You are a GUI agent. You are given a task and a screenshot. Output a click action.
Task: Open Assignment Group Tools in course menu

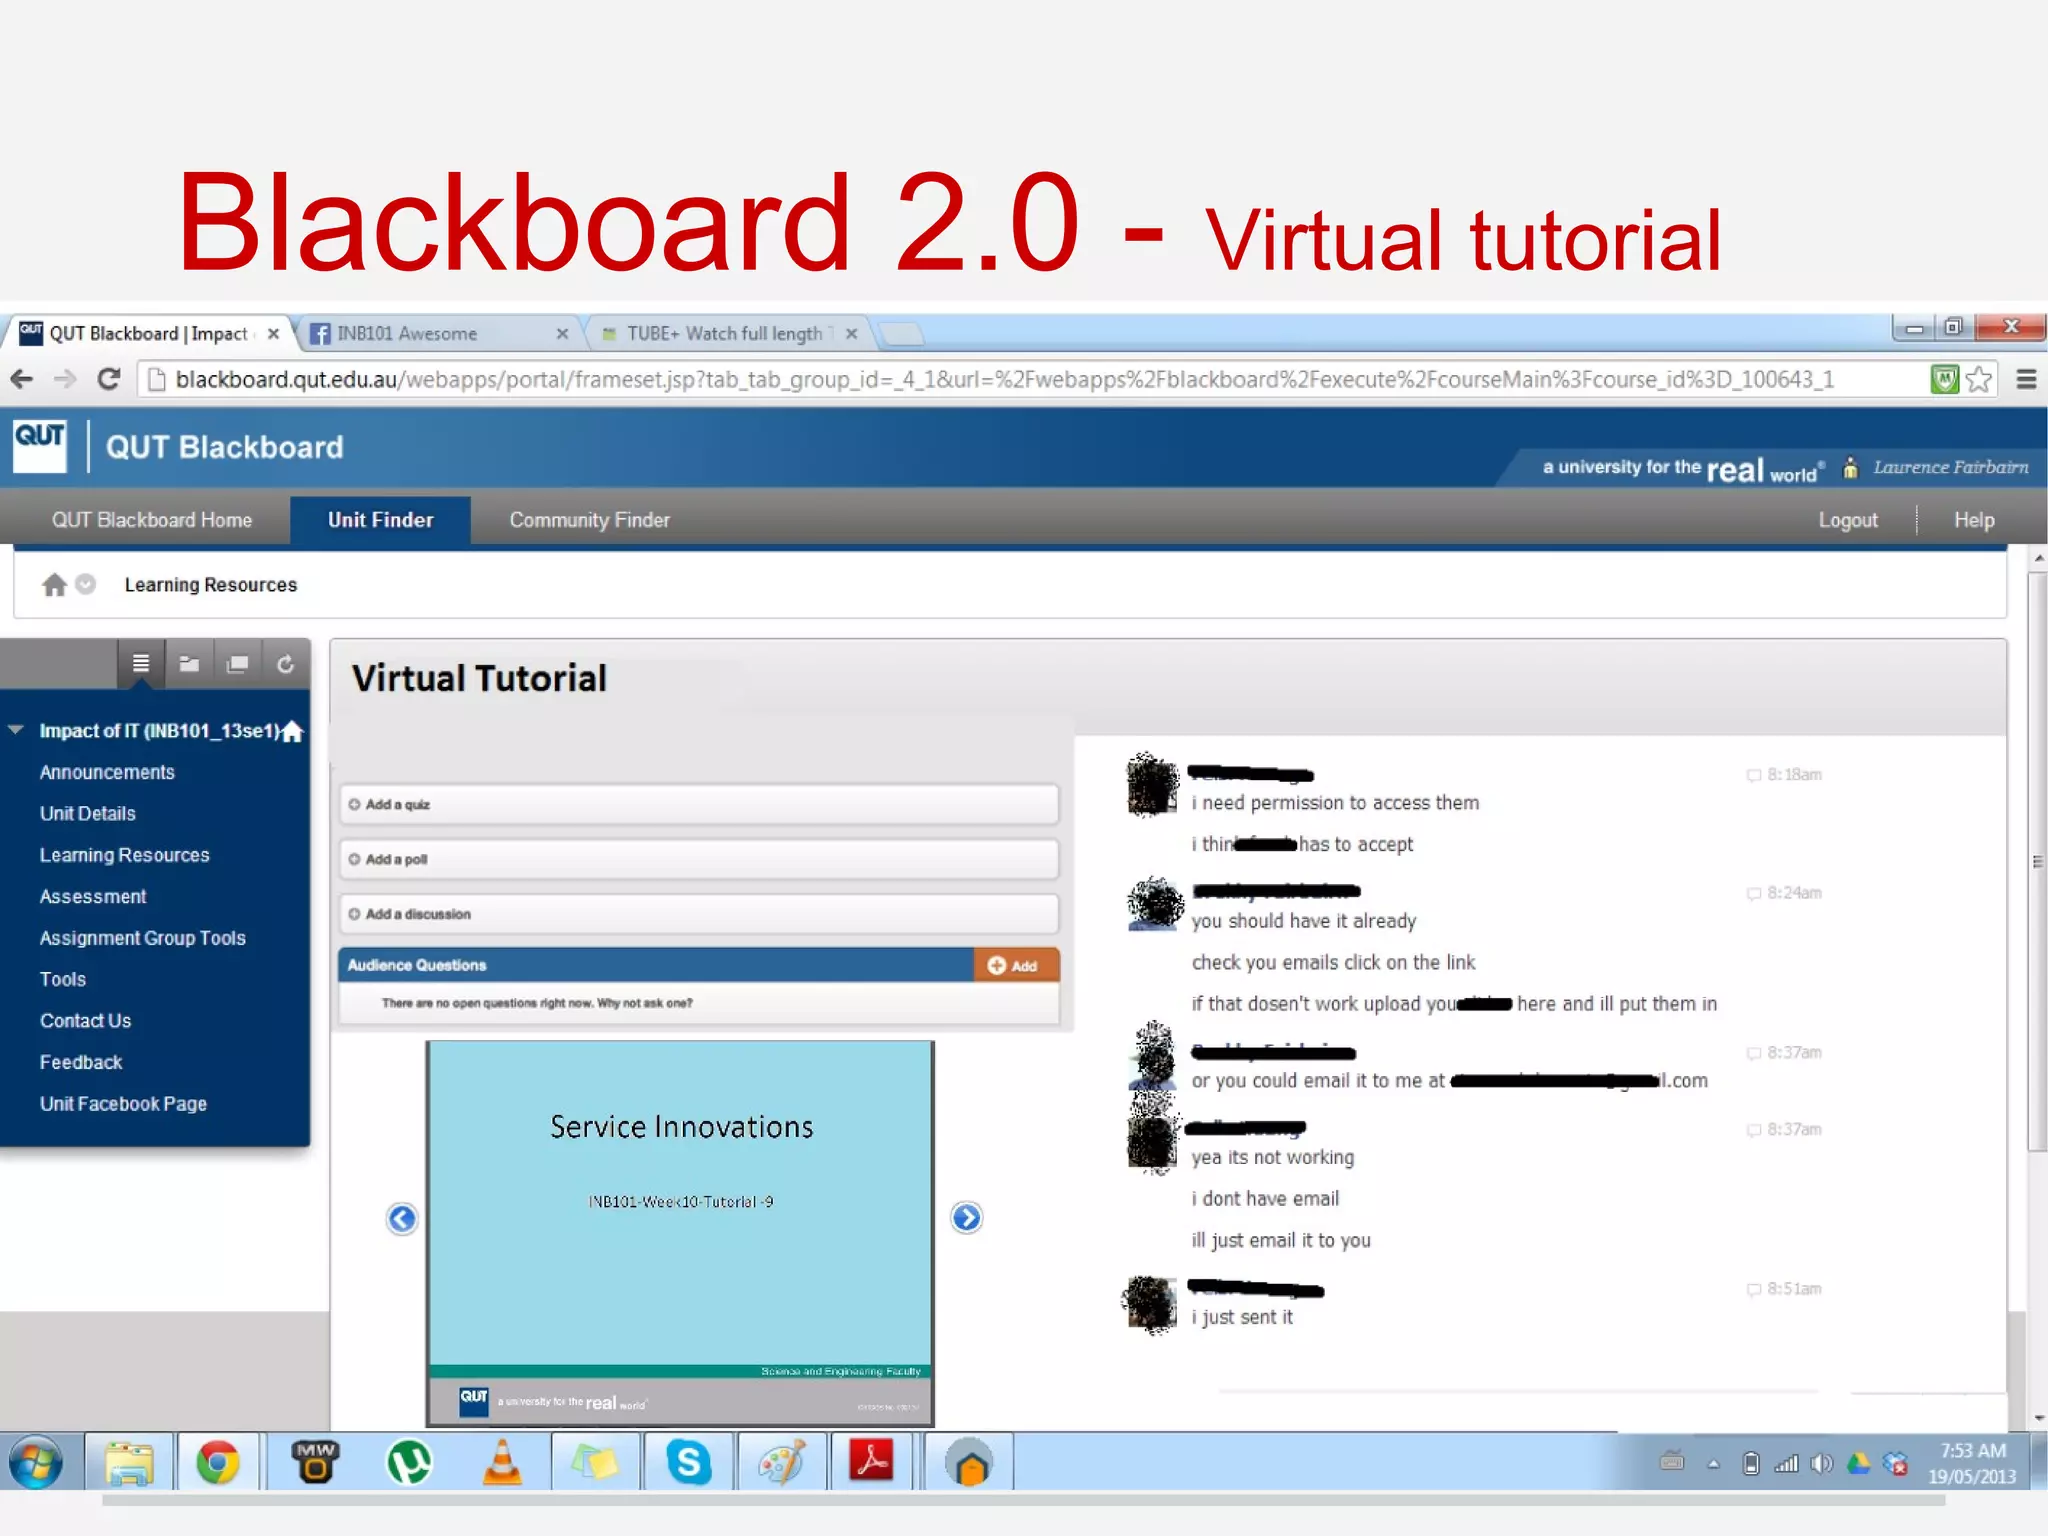pyautogui.click(x=142, y=938)
